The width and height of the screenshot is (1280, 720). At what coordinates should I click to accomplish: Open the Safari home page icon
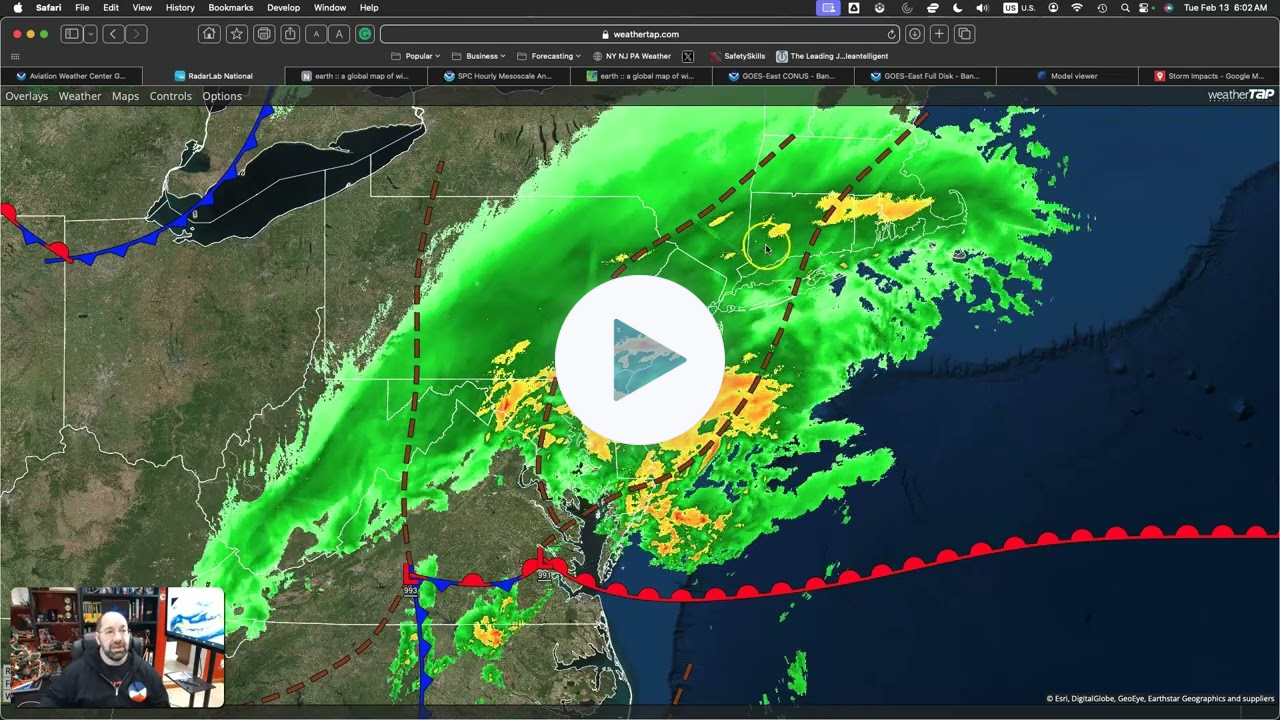(x=209, y=34)
